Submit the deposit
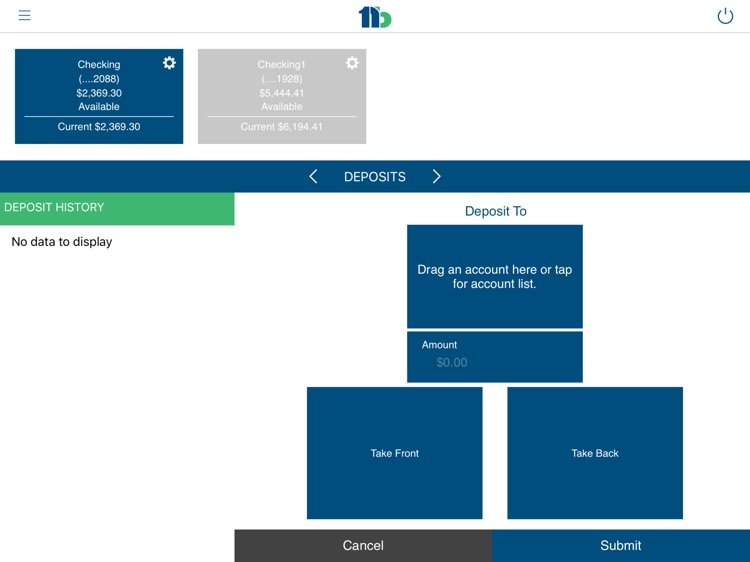Image resolution: width=750 pixels, height=562 pixels. click(x=621, y=546)
